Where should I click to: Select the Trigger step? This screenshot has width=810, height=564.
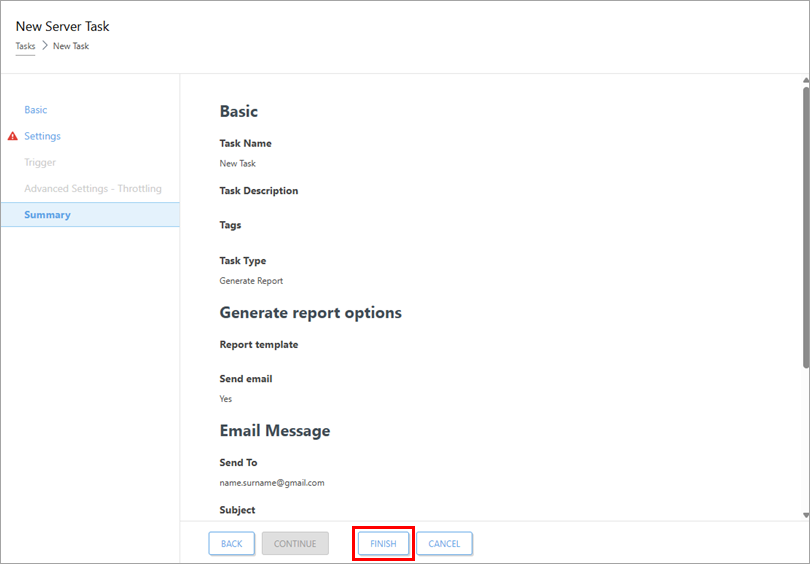(x=40, y=163)
